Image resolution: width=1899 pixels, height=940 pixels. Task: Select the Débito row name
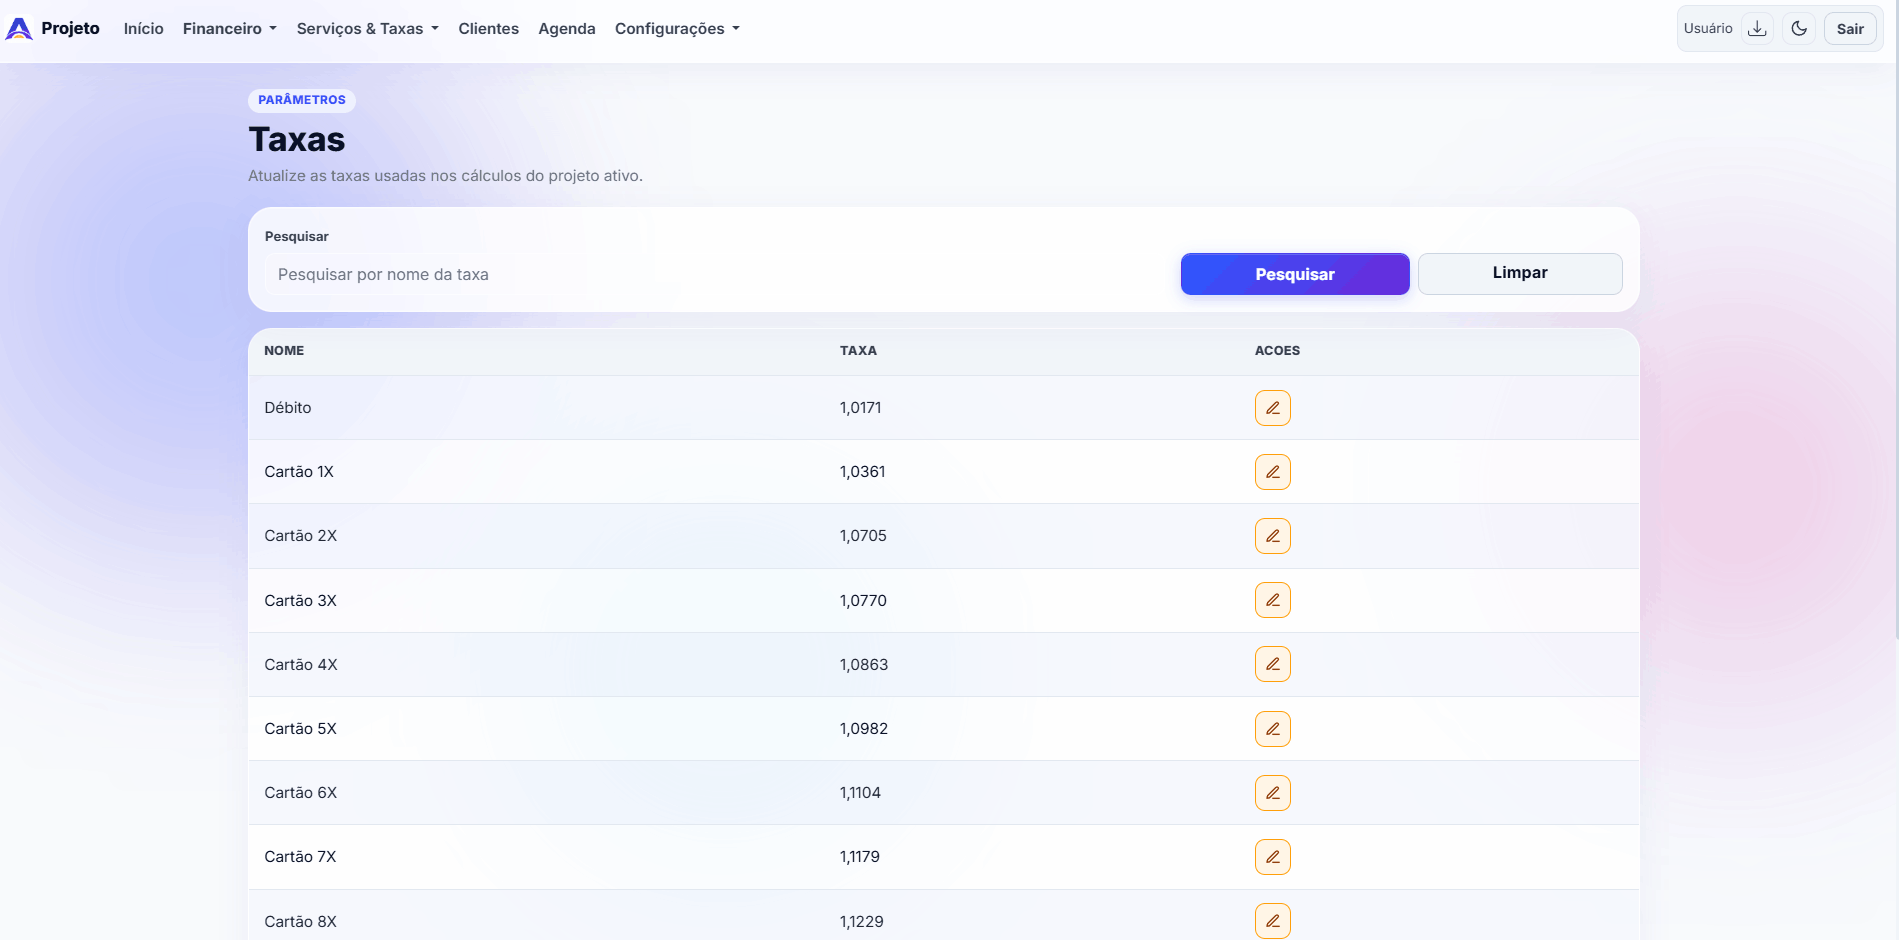[x=288, y=408]
